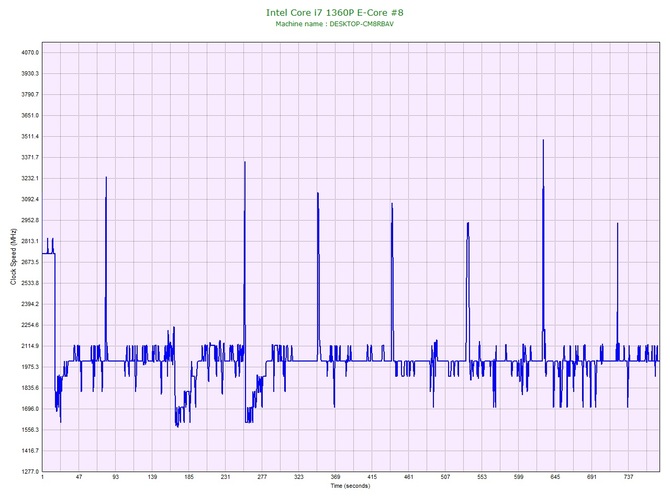Click the 691 seconds x-axis tick
Viewport: 670px width, 503px height.
point(592,477)
